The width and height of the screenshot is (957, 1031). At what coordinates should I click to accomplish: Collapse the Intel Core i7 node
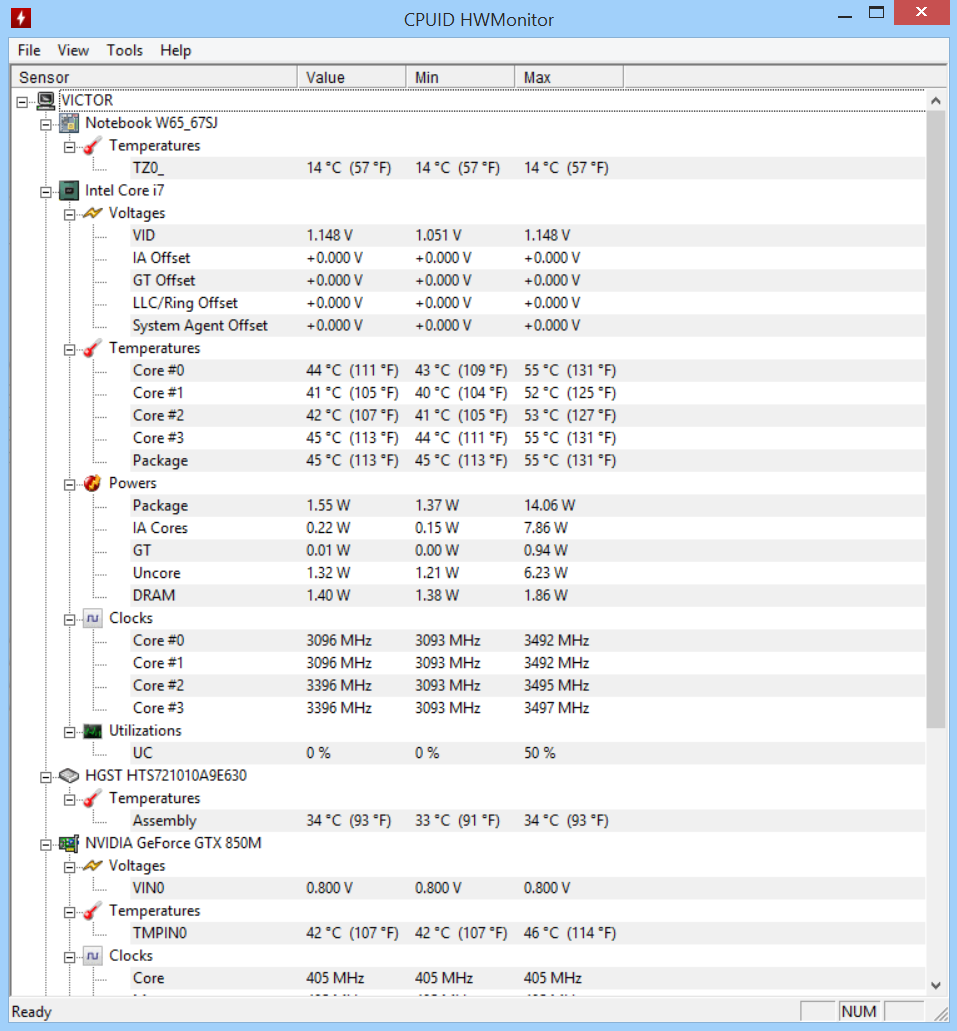click(45, 192)
